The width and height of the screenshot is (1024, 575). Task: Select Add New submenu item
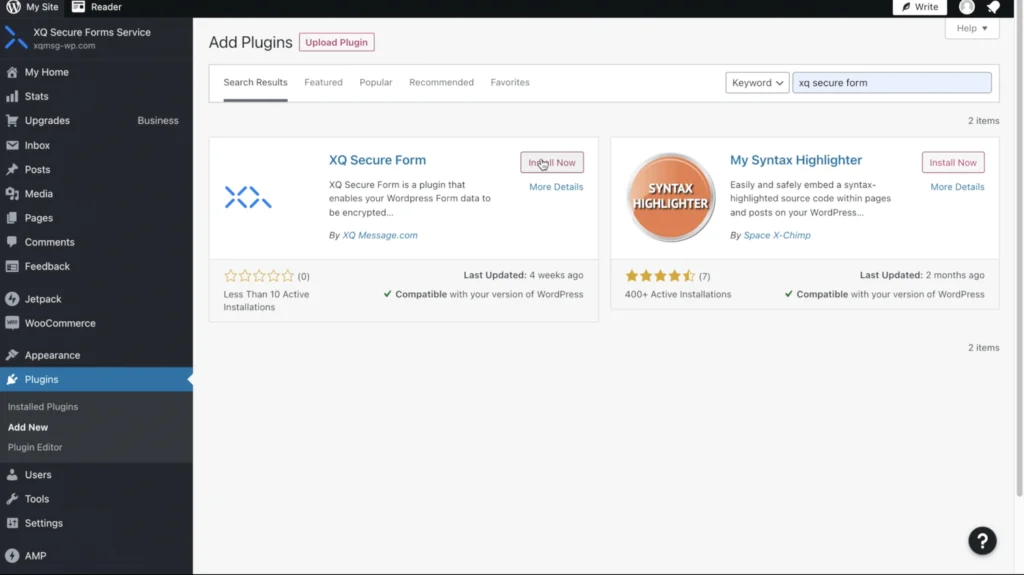coord(28,427)
